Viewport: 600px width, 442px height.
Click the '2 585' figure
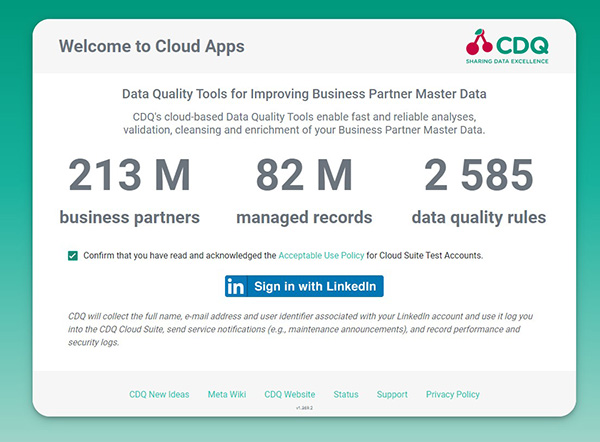479,175
